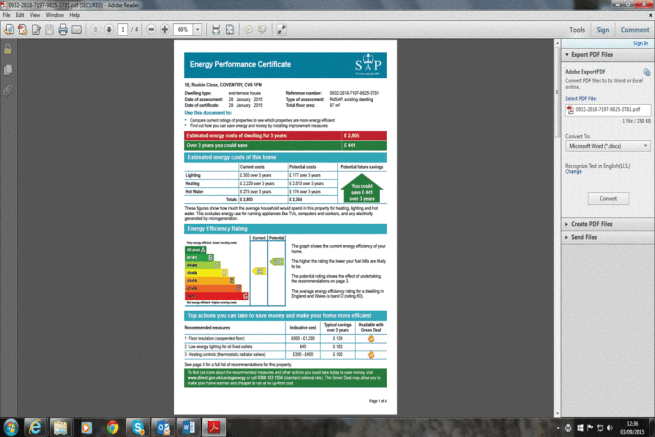Click the email envelope icon
The image size is (655, 437).
[x=76, y=30]
